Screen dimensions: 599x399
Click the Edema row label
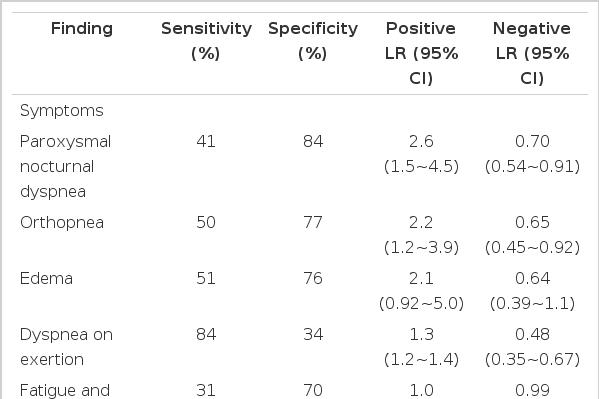click(46, 279)
